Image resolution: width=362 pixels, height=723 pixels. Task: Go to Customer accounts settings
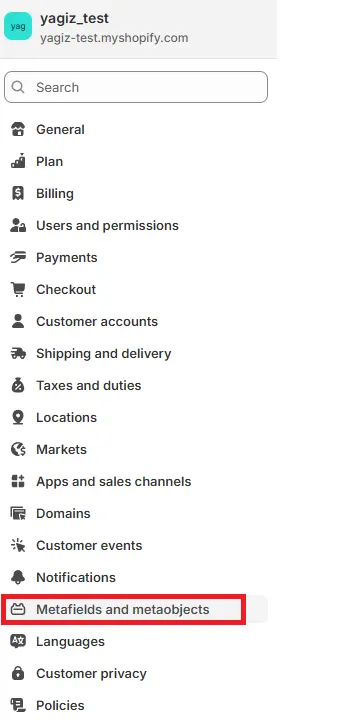pyautogui.click(x=136, y=321)
